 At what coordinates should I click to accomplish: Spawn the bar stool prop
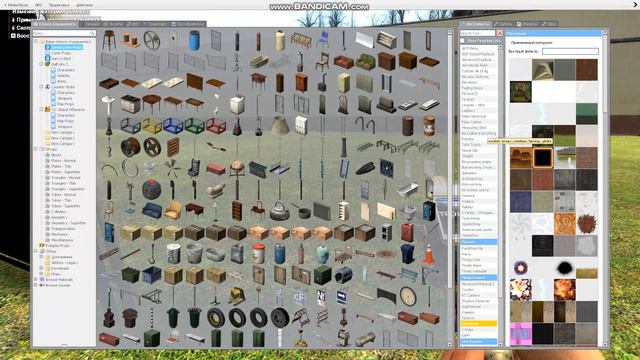coord(109,41)
